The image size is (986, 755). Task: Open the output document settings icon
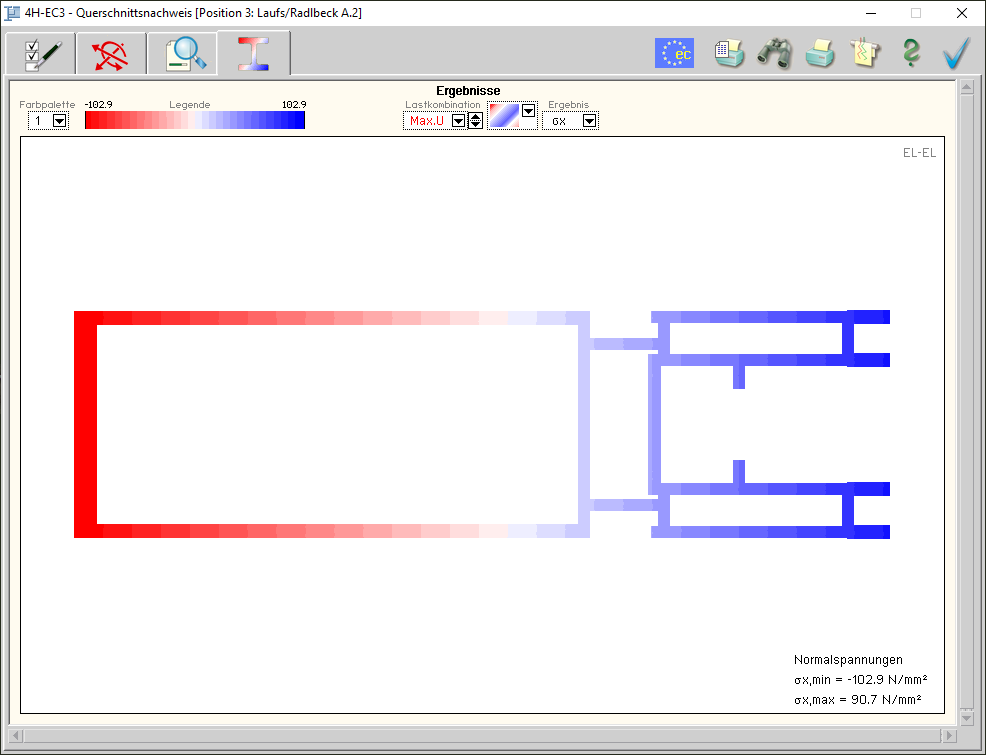[x=729, y=53]
